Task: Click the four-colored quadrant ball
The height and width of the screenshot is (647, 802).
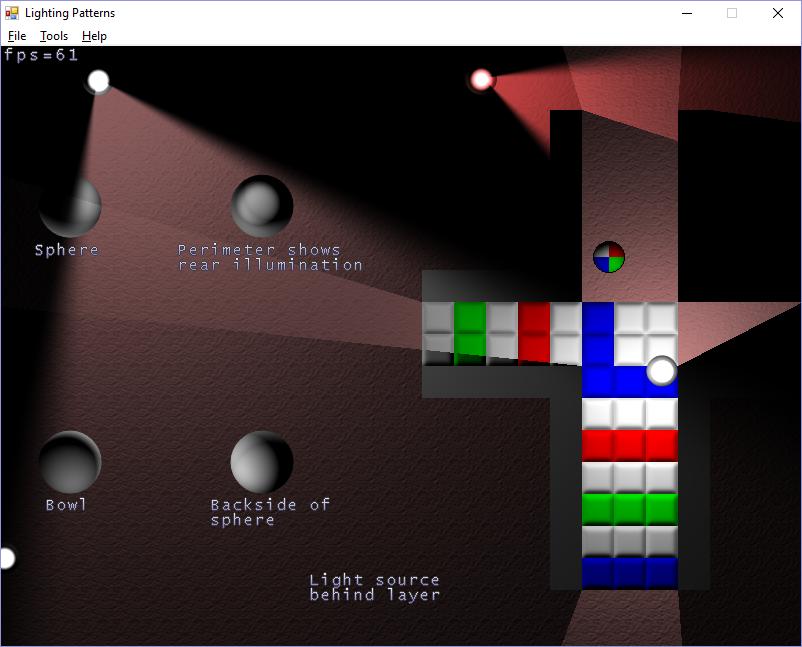Action: tap(609, 257)
